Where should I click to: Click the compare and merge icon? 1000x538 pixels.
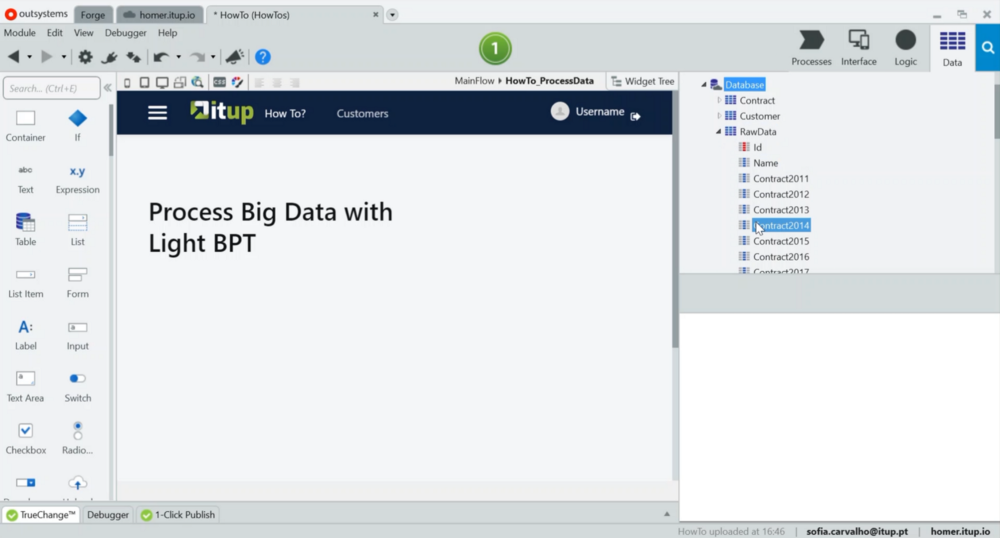tap(133, 57)
